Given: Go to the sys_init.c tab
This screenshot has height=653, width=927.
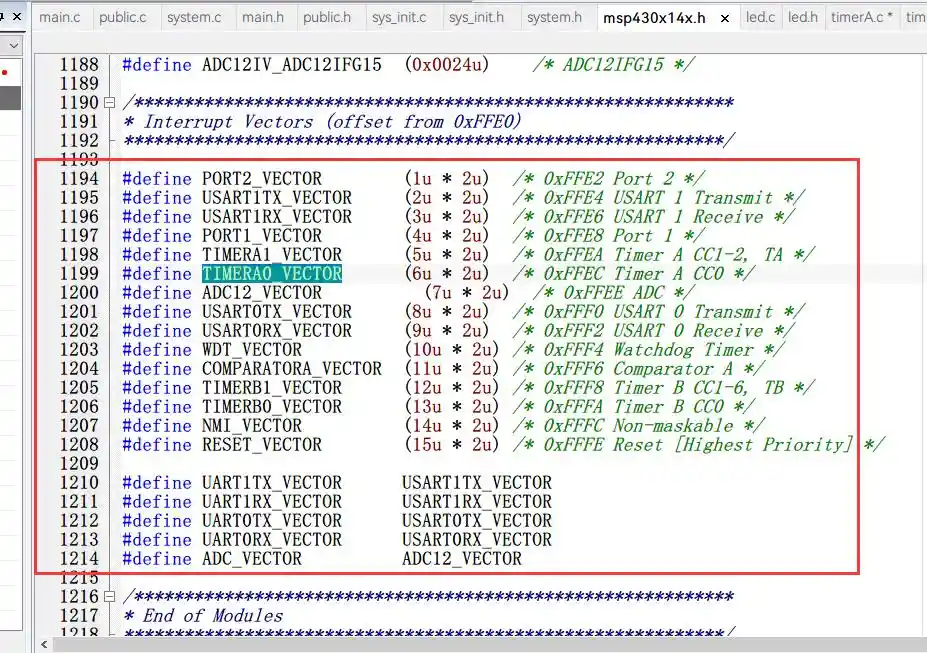Looking at the screenshot, I should [x=399, y=18].
